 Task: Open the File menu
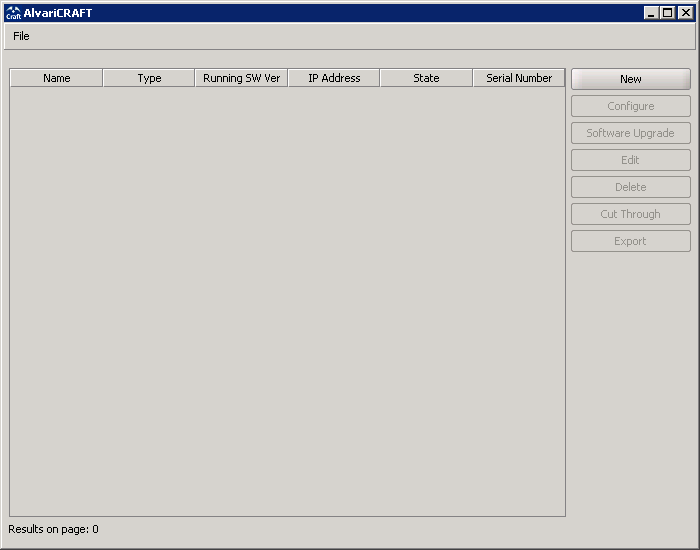[21, 36]
